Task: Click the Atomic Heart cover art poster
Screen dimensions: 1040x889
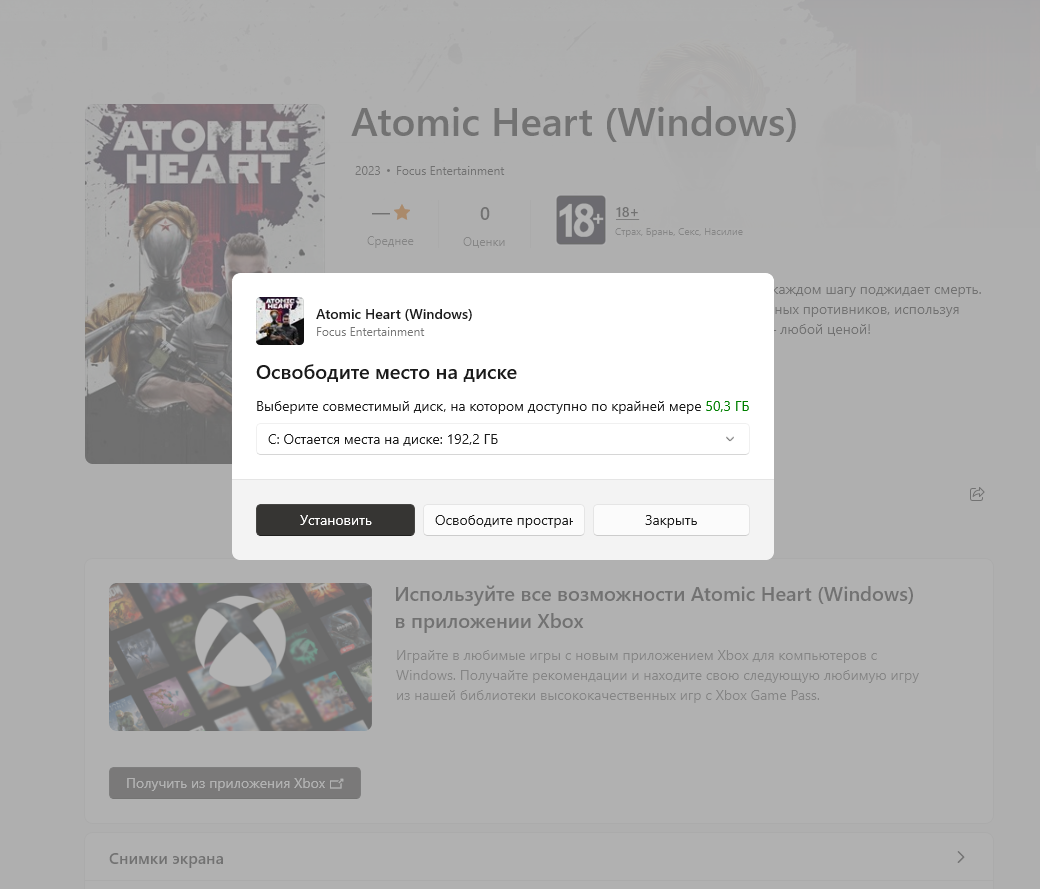Action: pyautogui.click(x=205, y=283)
